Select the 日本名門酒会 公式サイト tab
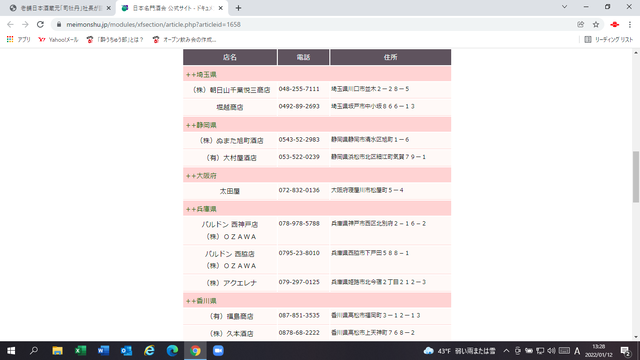The width and height of the screenshot is (640, 360). pos(171,8)
